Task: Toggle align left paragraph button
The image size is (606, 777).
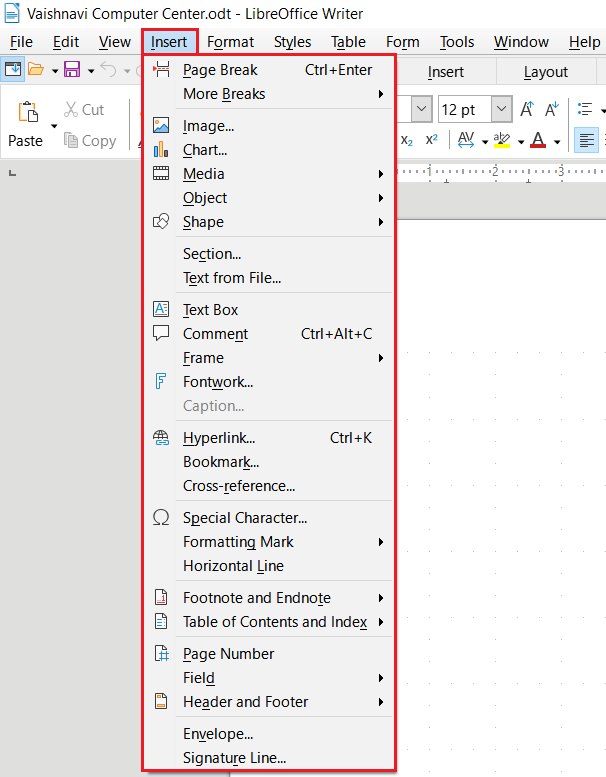Action: 587,141
